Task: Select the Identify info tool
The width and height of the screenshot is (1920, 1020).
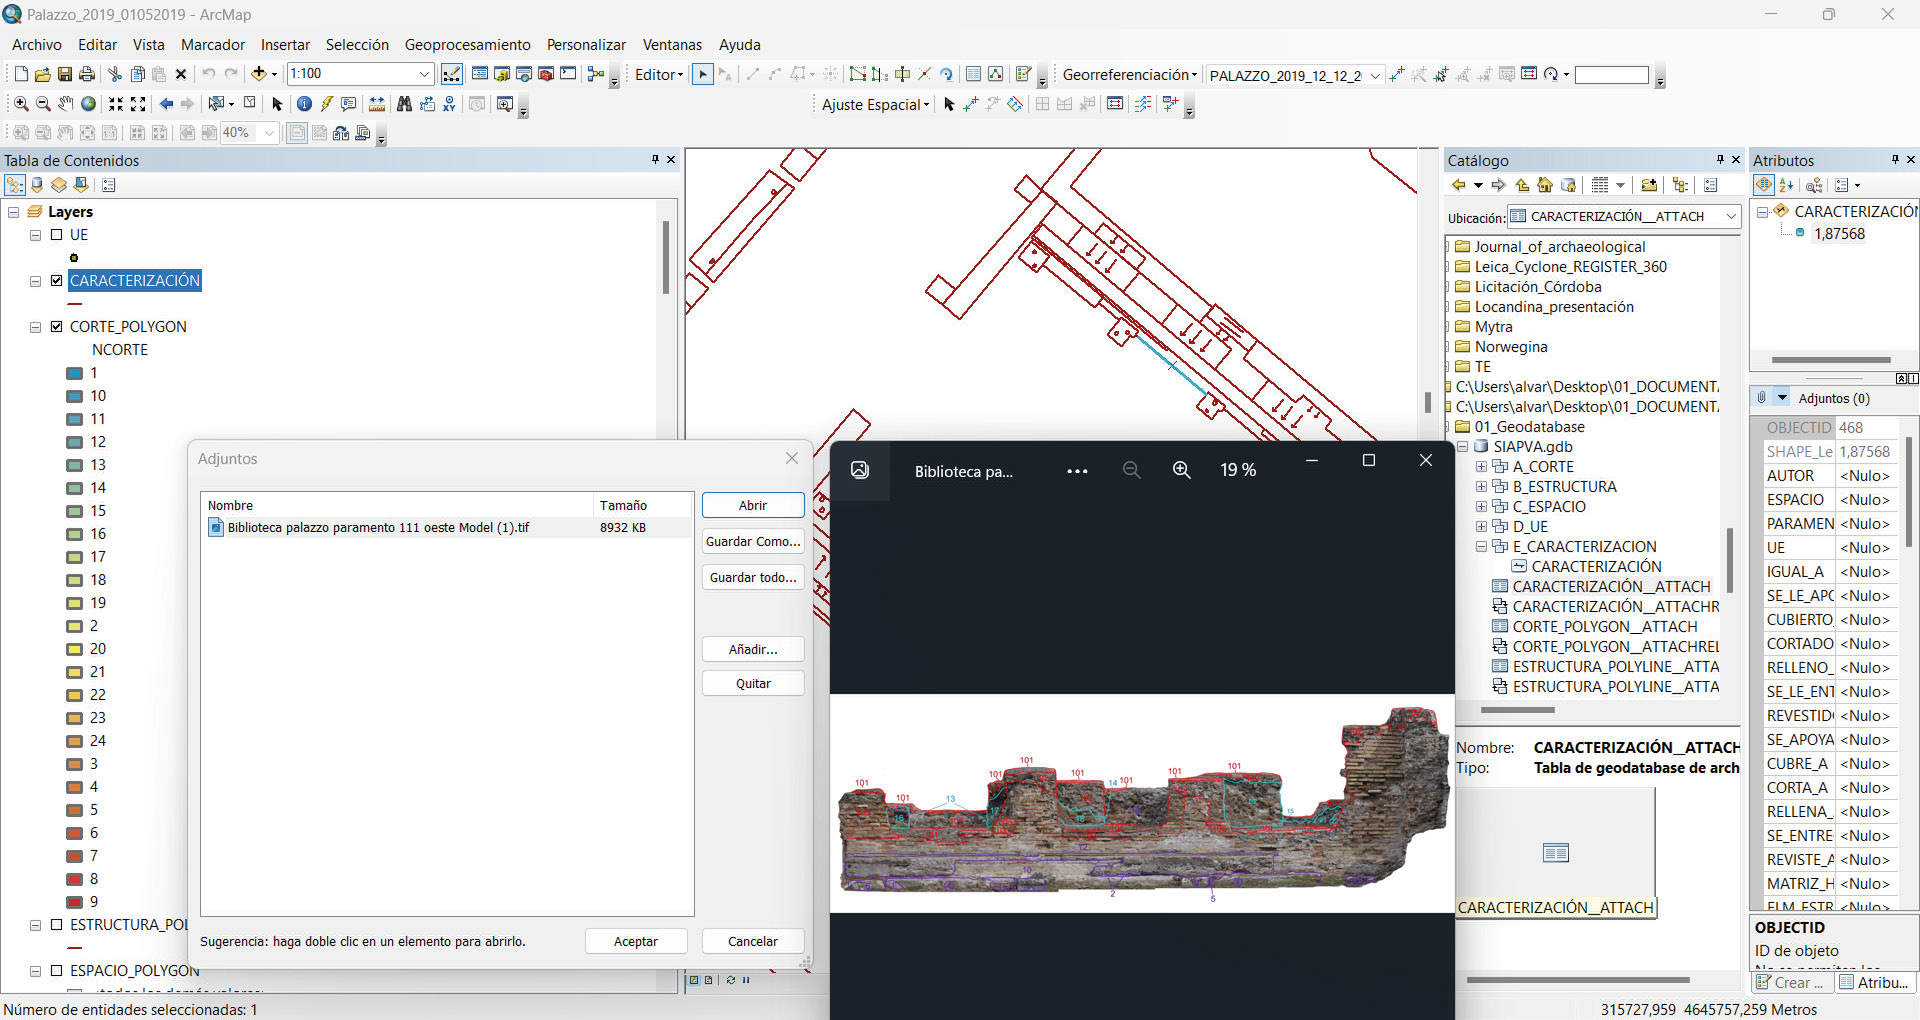Action: click(305, 104)
